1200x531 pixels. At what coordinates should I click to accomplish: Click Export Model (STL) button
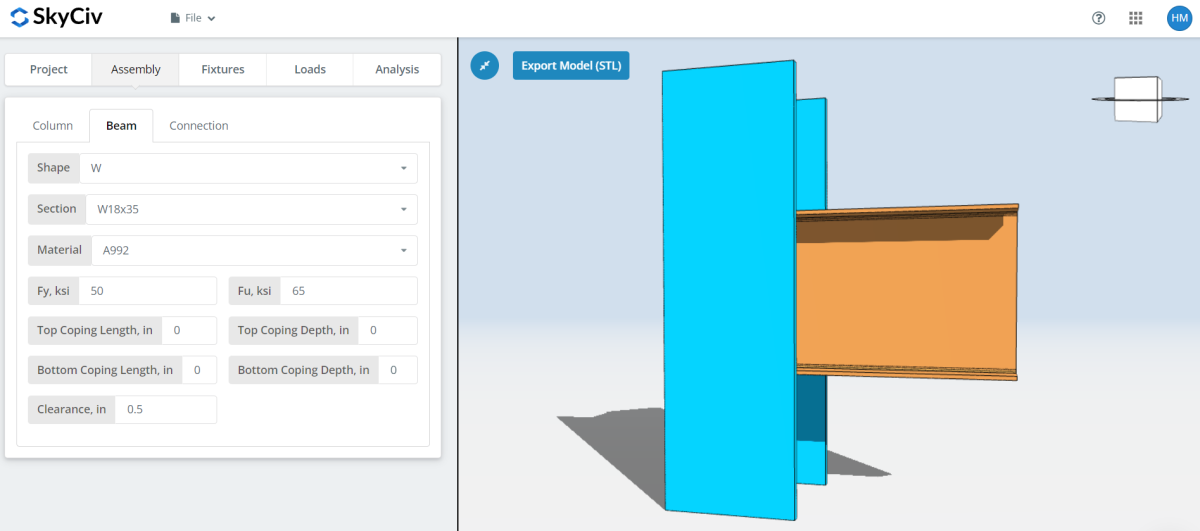pos(571,66)
